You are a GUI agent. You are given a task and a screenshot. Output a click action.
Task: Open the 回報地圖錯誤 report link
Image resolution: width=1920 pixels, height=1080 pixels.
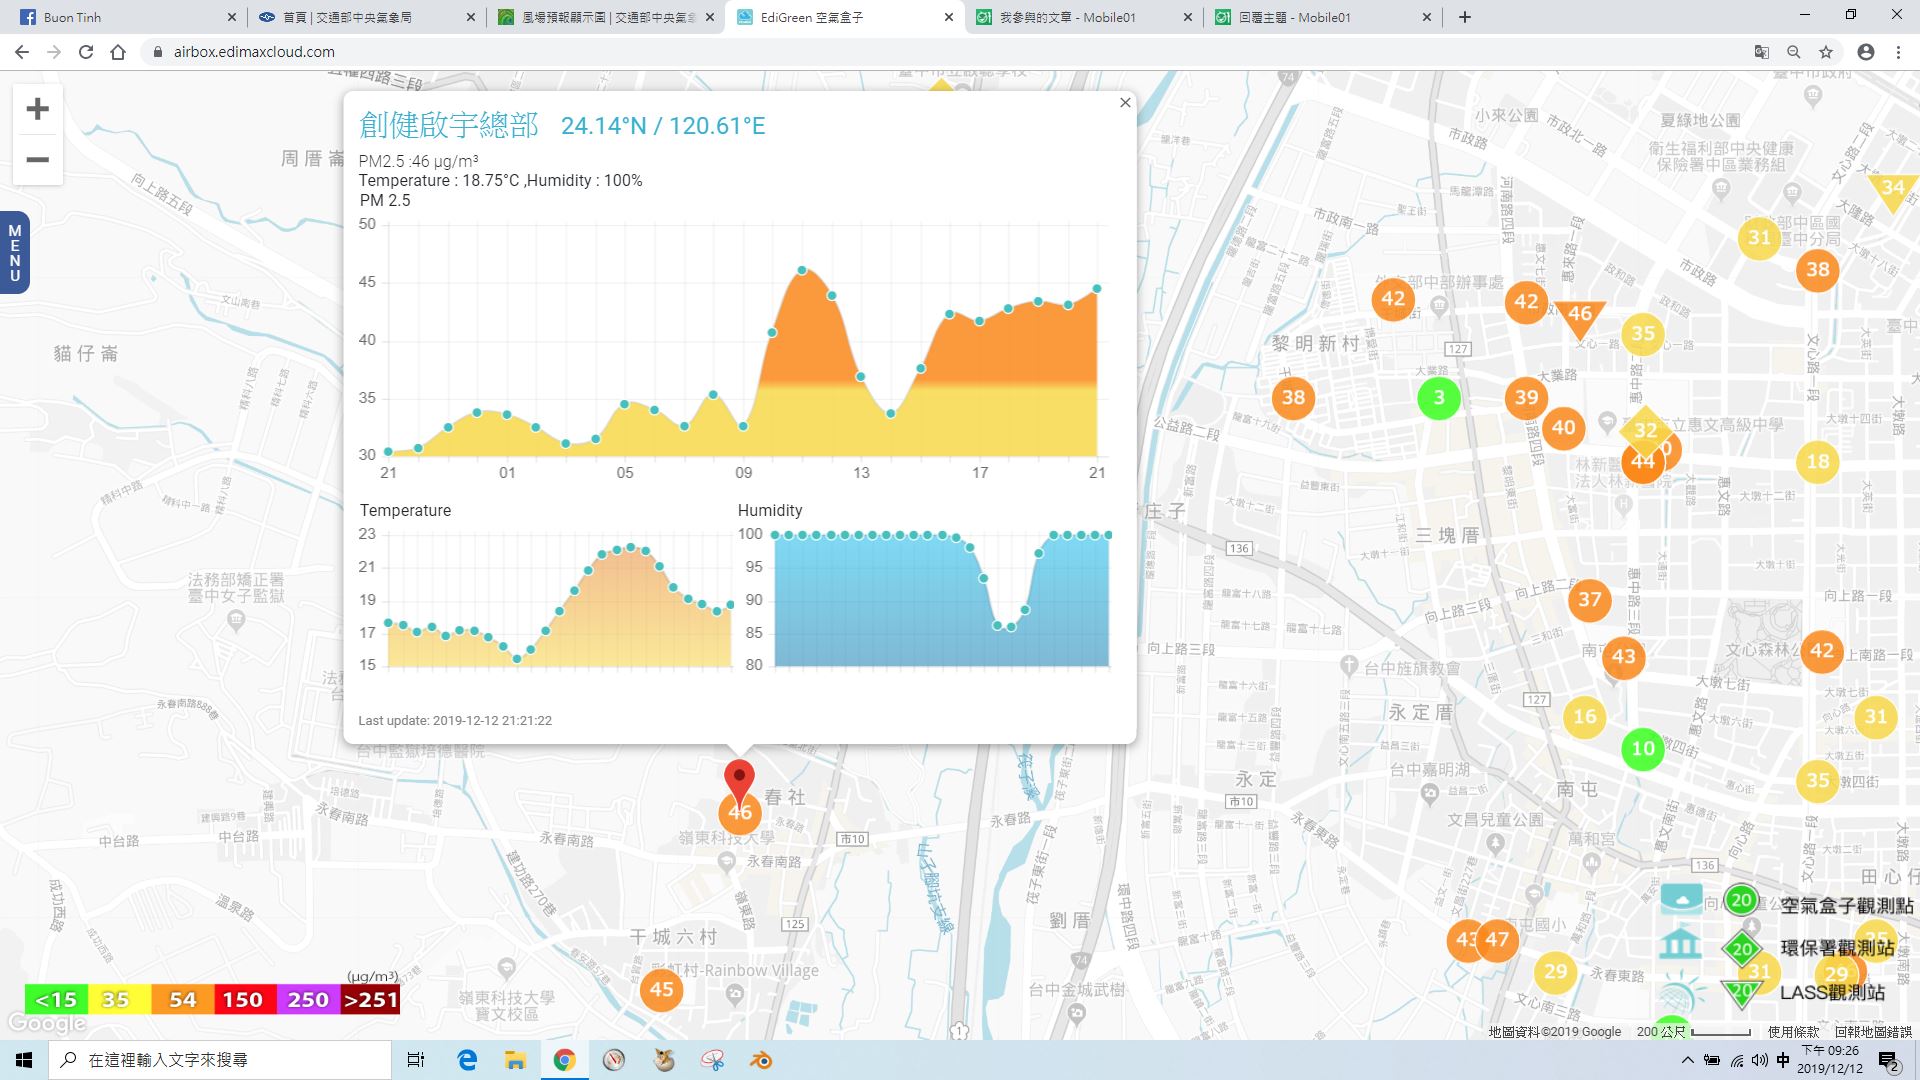[1873, 1031]
